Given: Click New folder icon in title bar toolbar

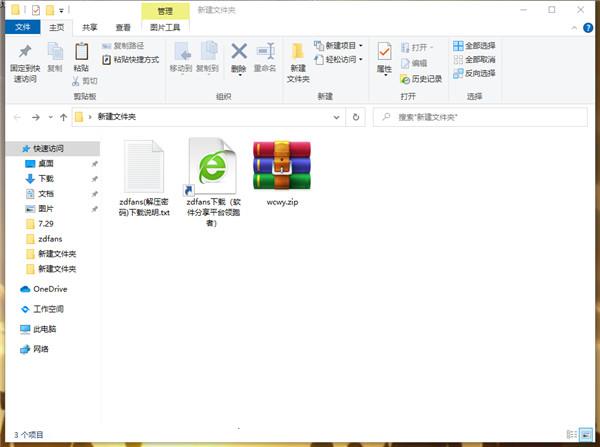Looking at the screenshot, I should (50, 10).
